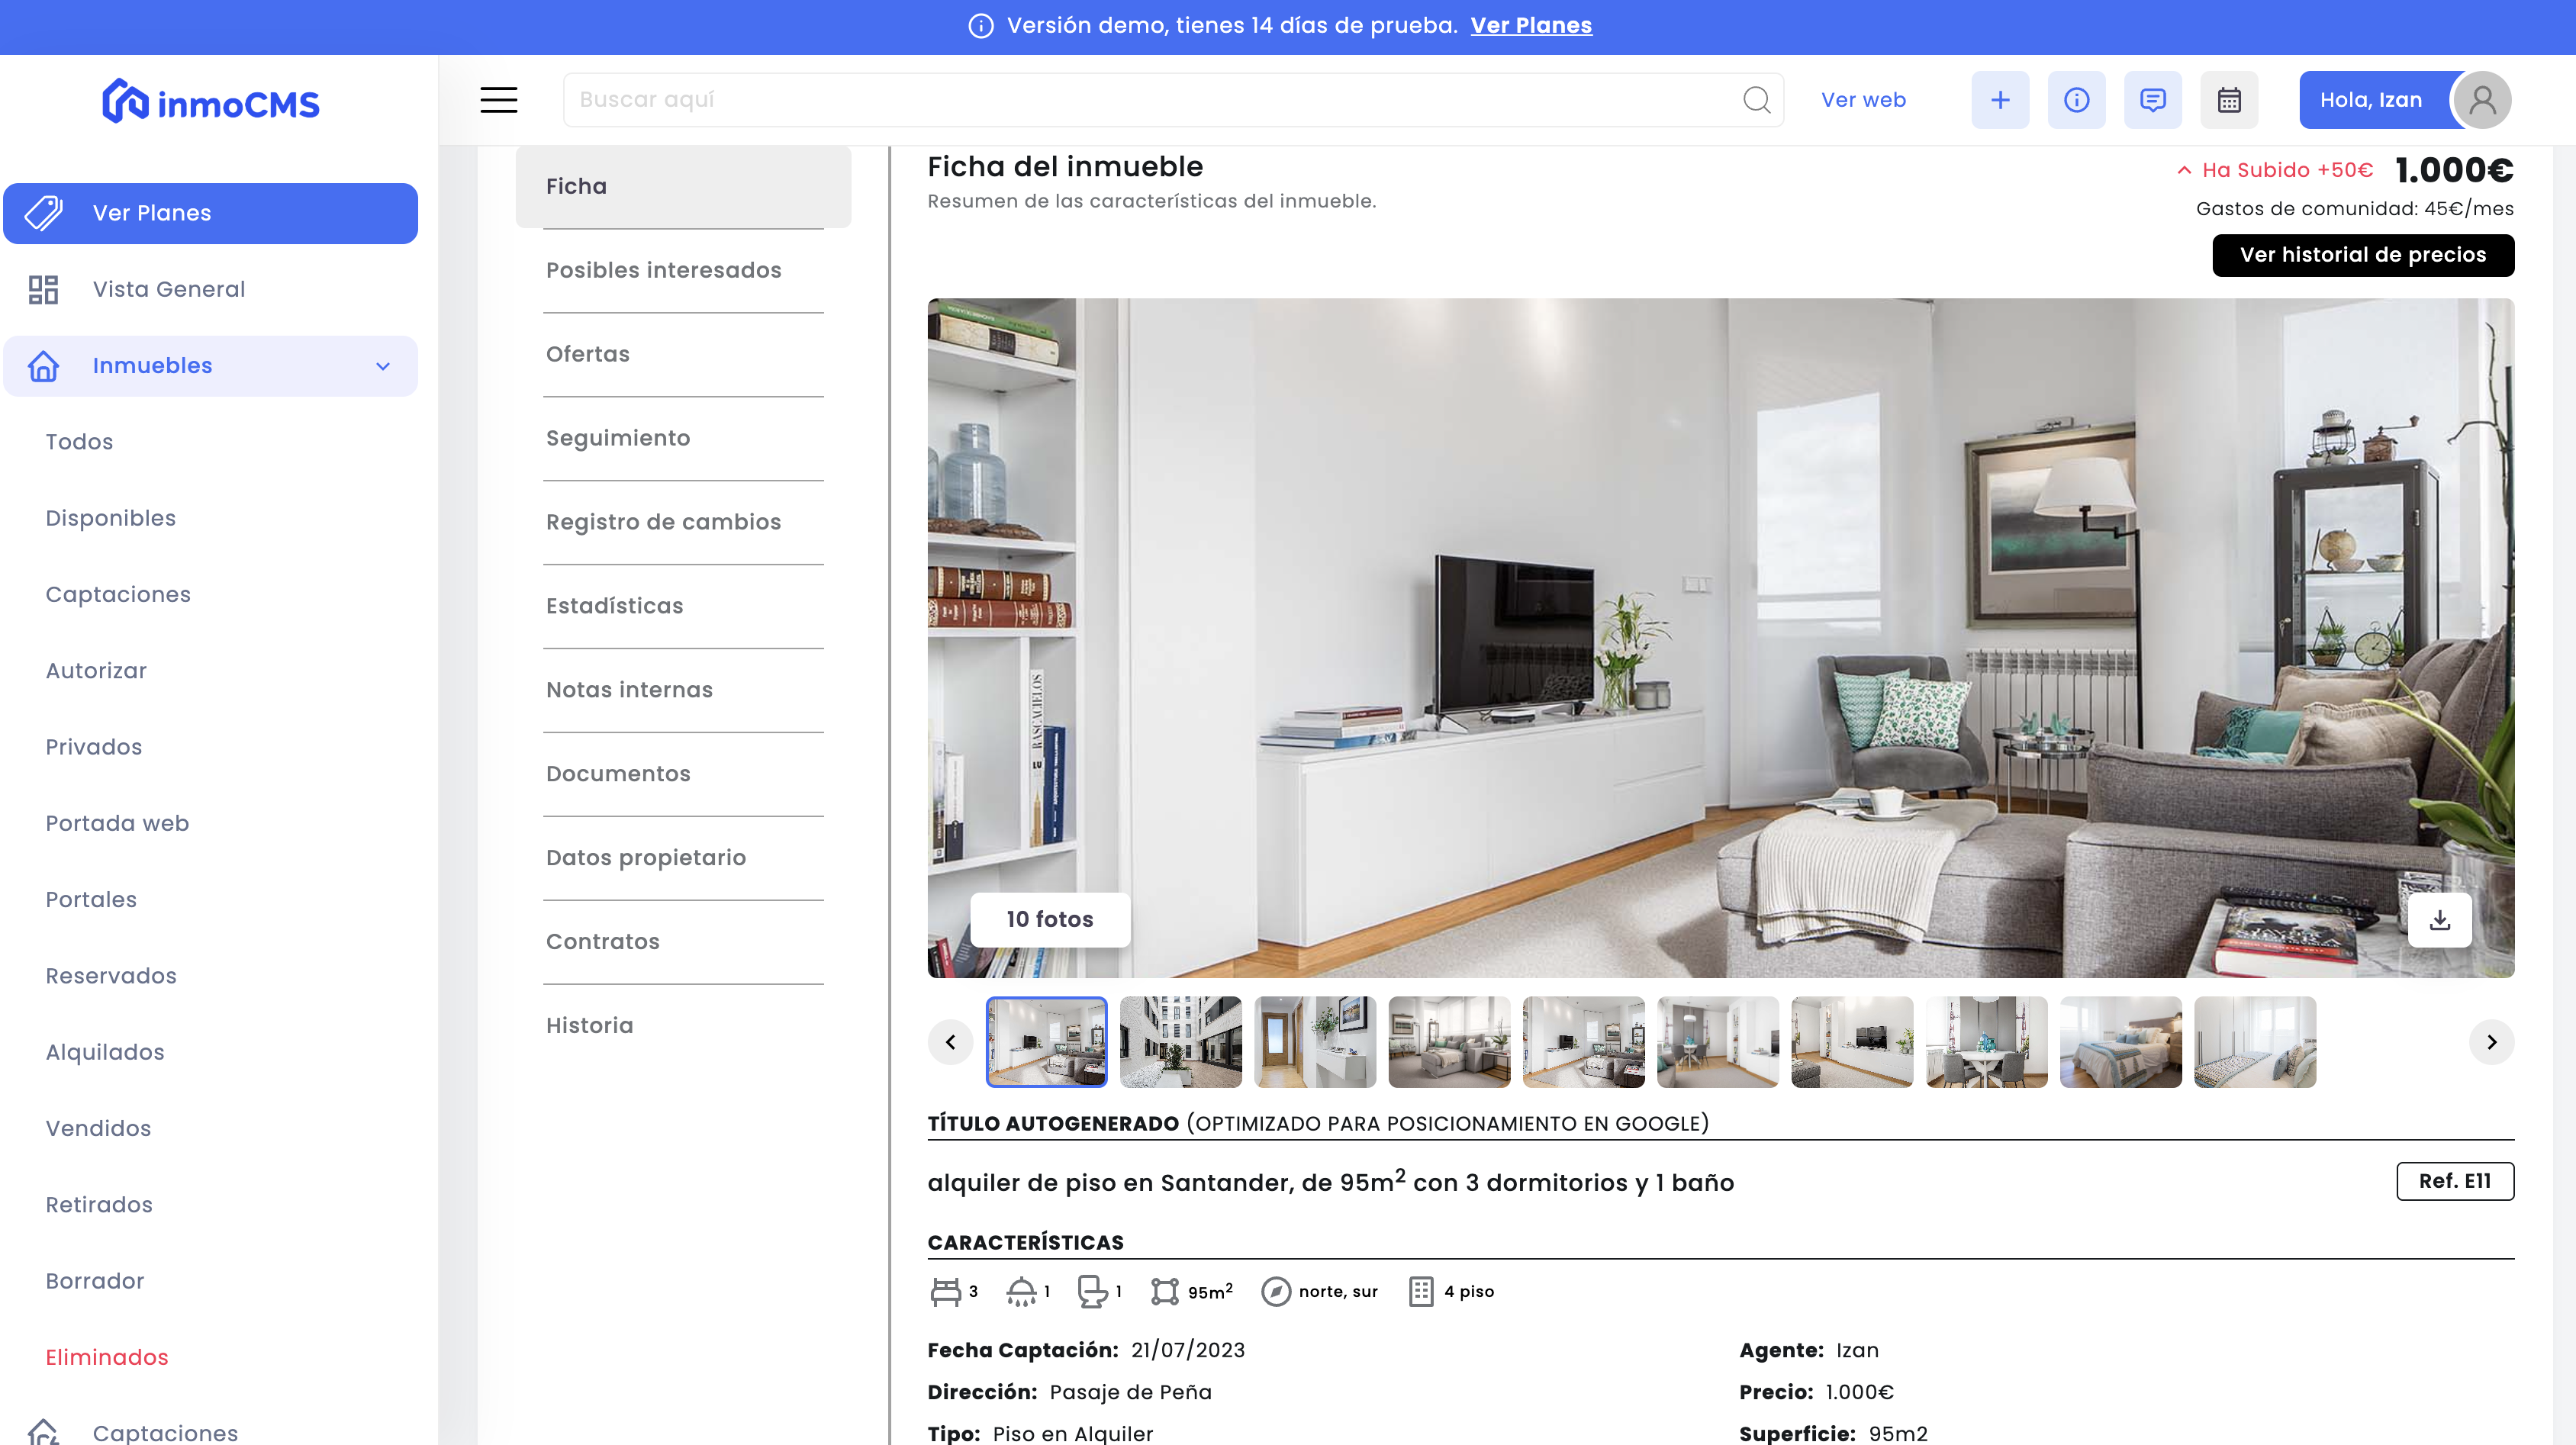2576x1445 pixels.
Task: Click the bathroom shower icon
Action: (x=1021, y=1292)
